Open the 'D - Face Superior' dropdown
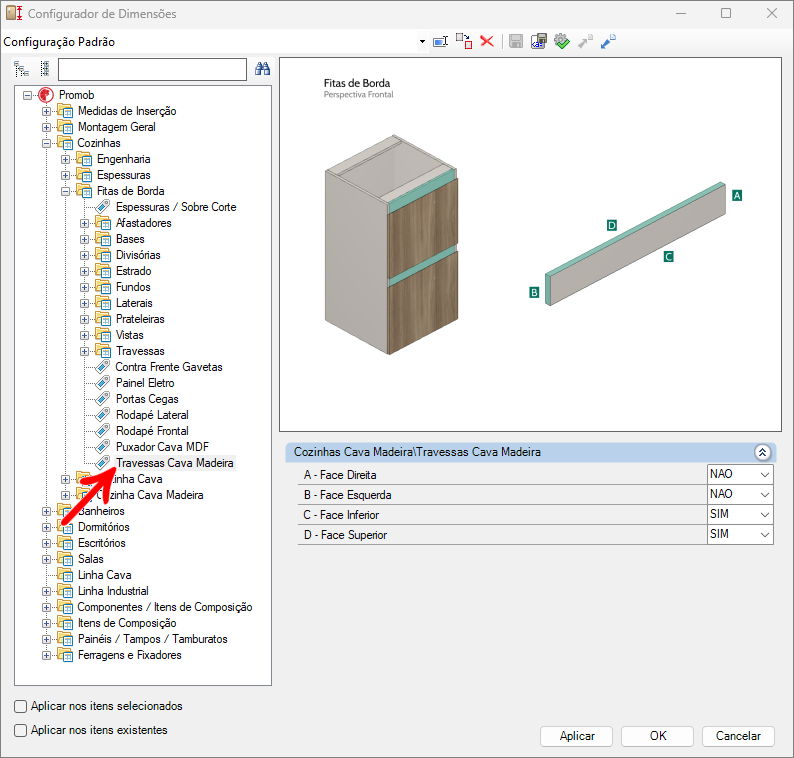 (x=765, y=535)
